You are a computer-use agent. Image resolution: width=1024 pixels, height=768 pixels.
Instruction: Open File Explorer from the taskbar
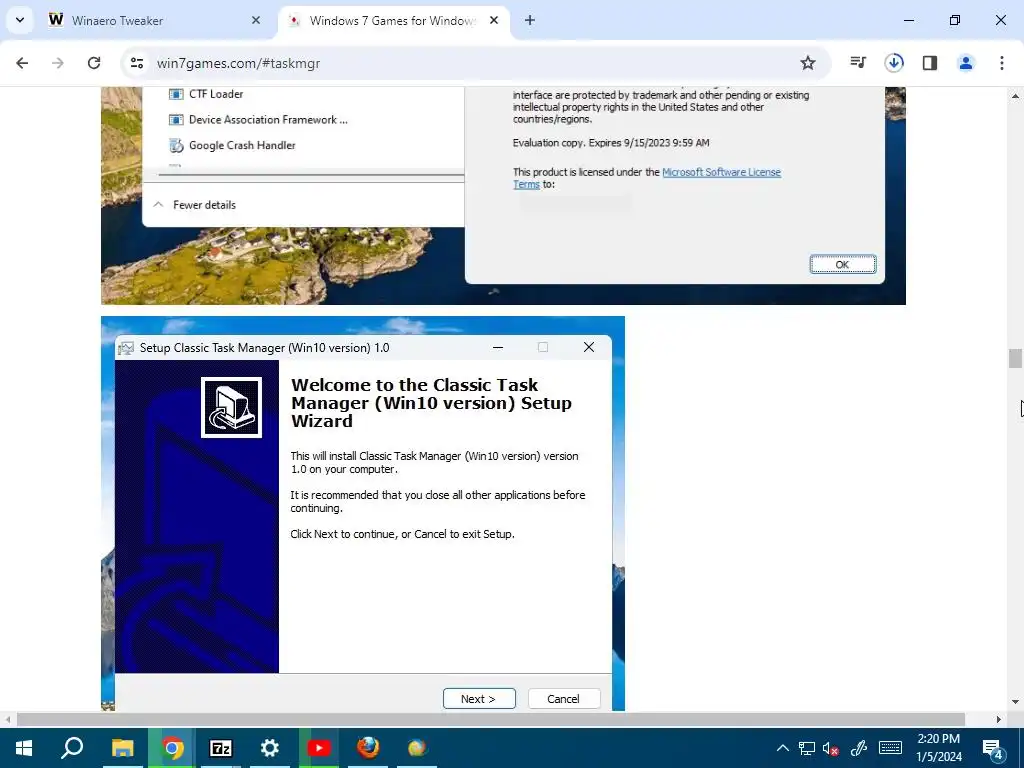(x=122, y=748)
